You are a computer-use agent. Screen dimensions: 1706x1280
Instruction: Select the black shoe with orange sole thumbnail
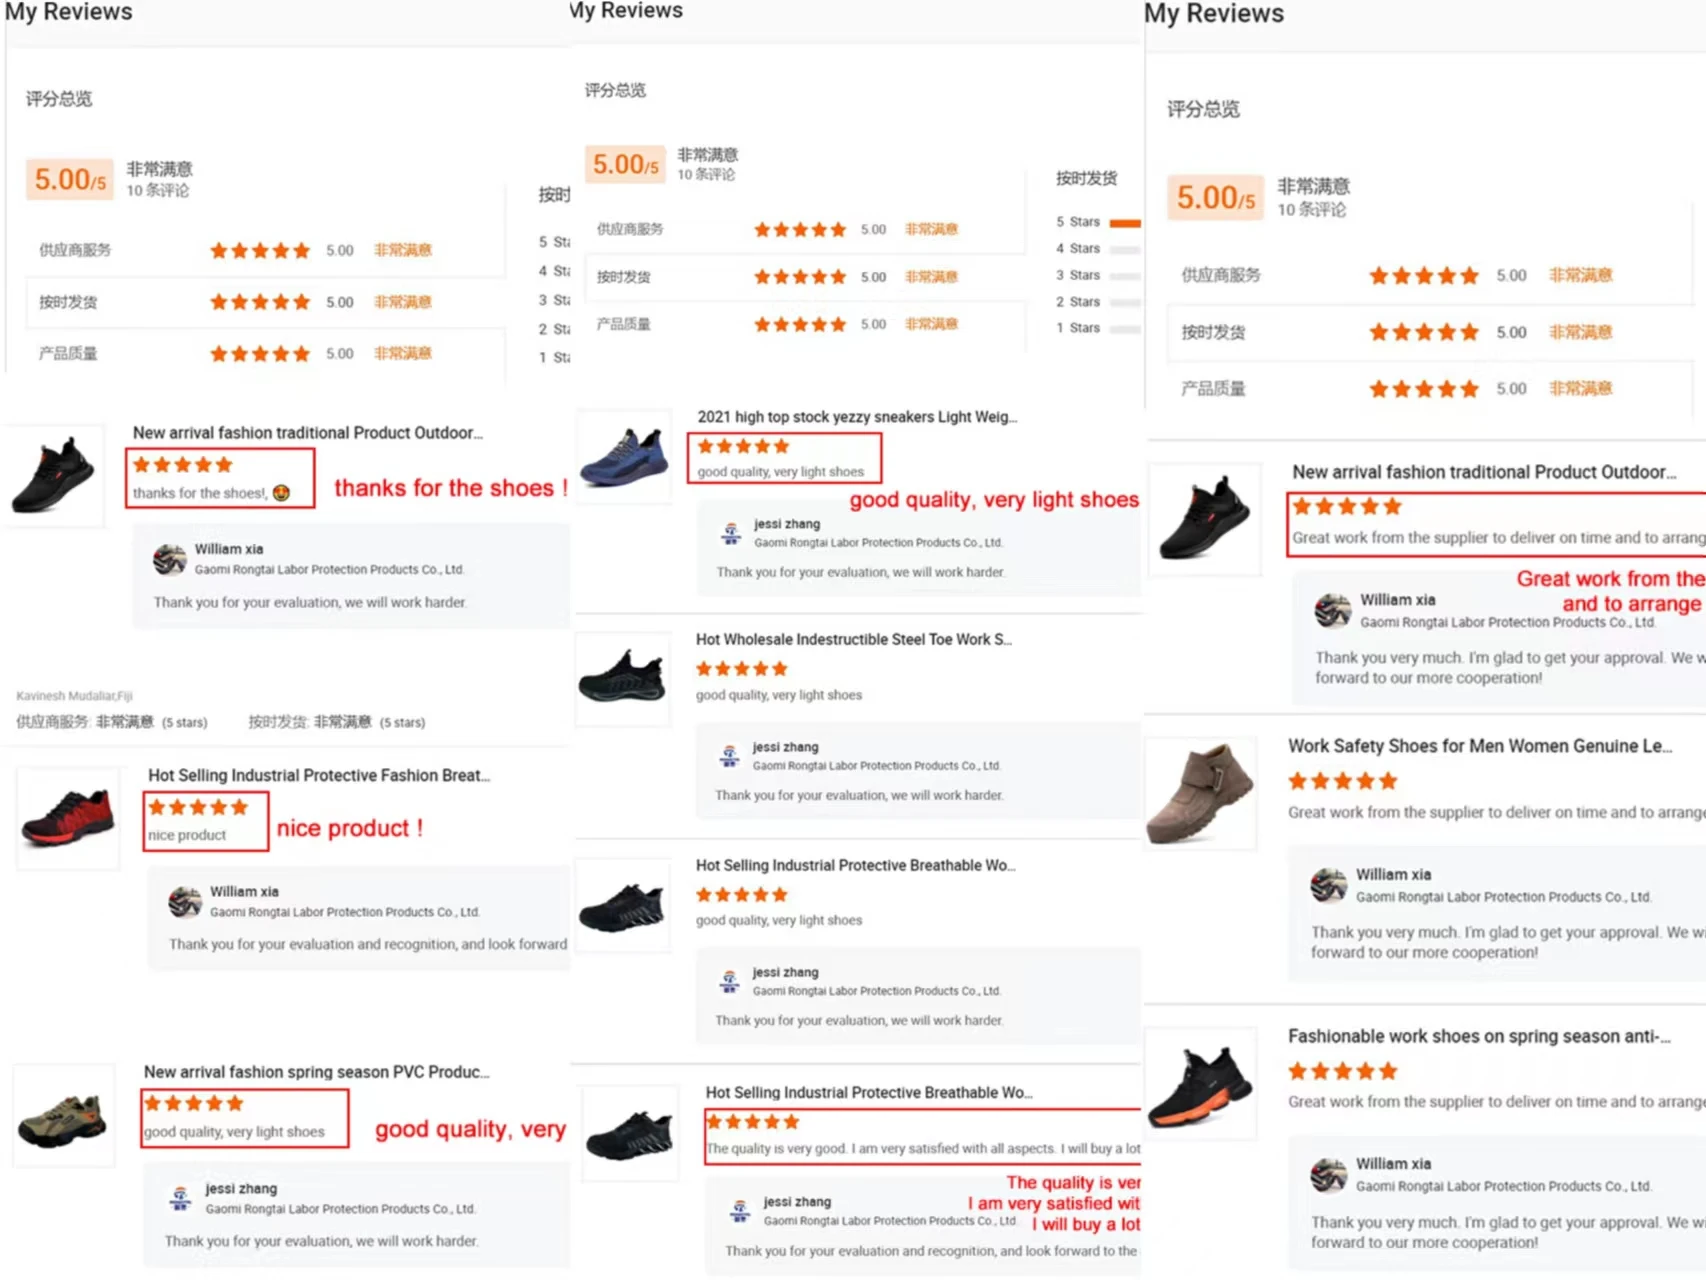pyautogui.click(x=1200, y=1084)
